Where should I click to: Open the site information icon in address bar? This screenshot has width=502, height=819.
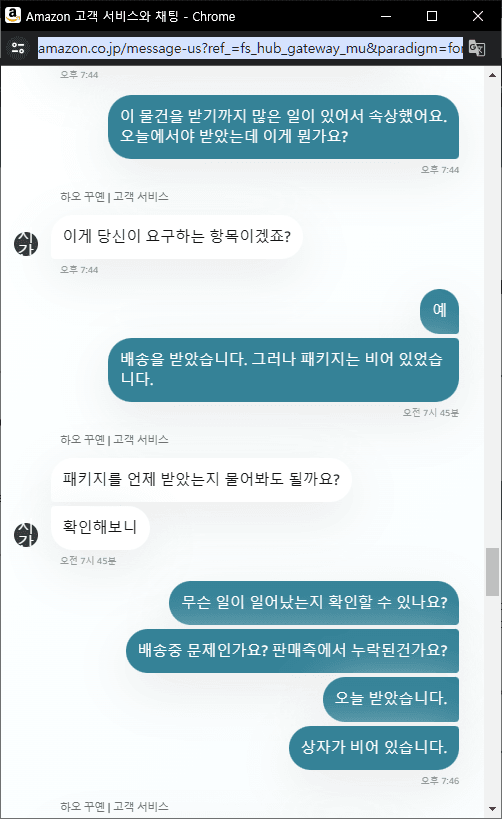(x=18, y=49)
